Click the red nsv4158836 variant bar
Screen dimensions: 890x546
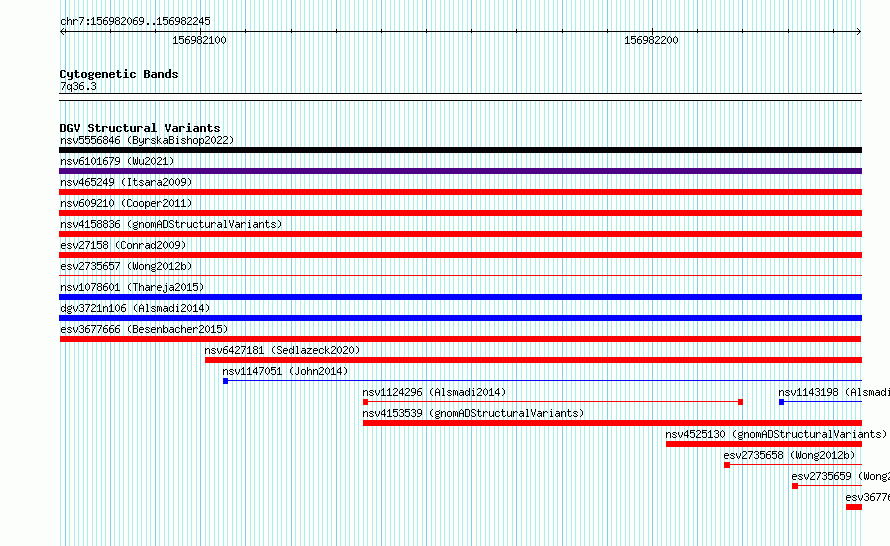coord(460,234)
